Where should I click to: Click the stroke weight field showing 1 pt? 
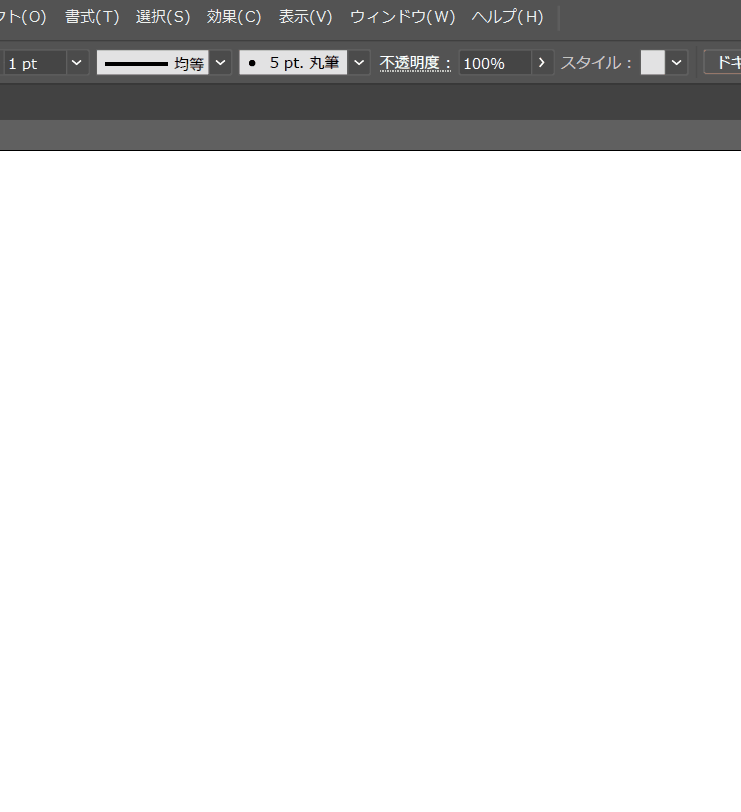[x=34, y=63]
